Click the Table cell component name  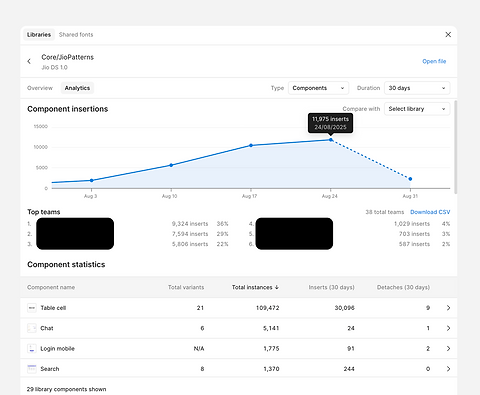[x=53, y=308]
